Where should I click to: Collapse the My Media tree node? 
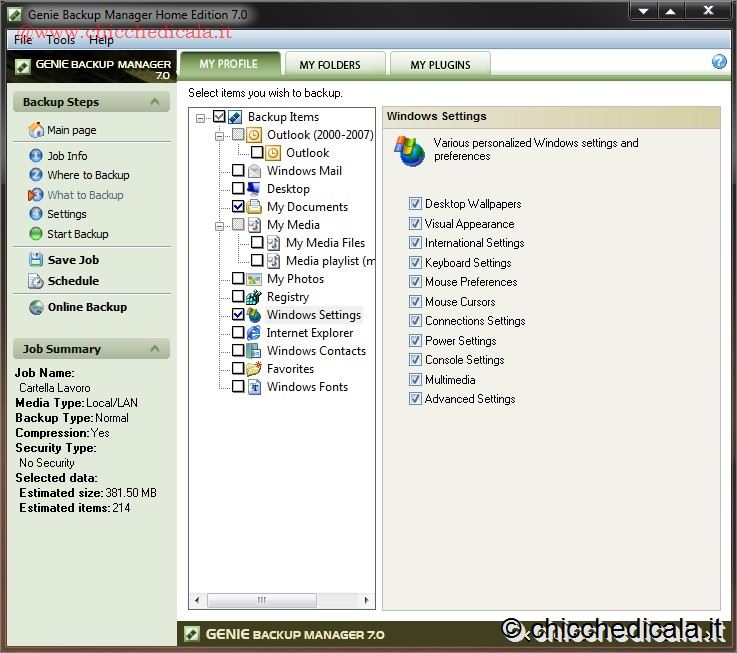(219, 225)
